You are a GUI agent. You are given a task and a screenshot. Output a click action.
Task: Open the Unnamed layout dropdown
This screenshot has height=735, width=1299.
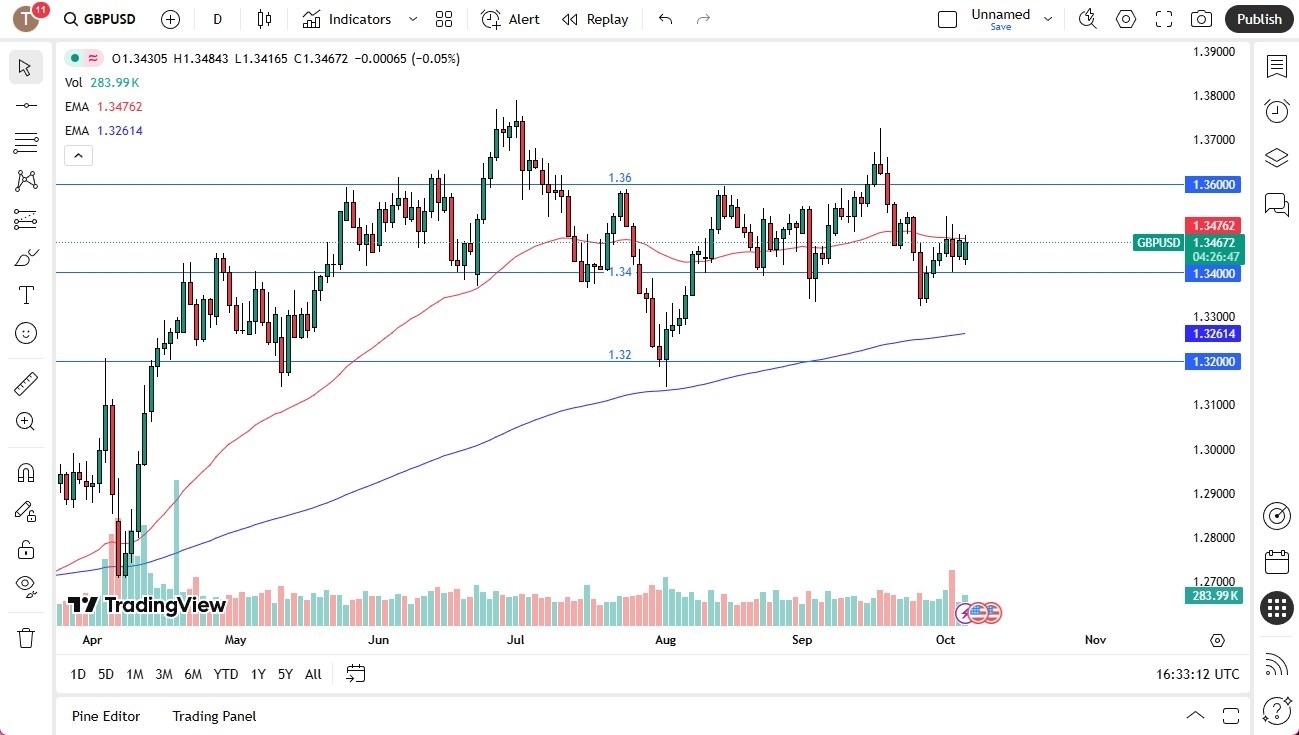(1046, 17)
